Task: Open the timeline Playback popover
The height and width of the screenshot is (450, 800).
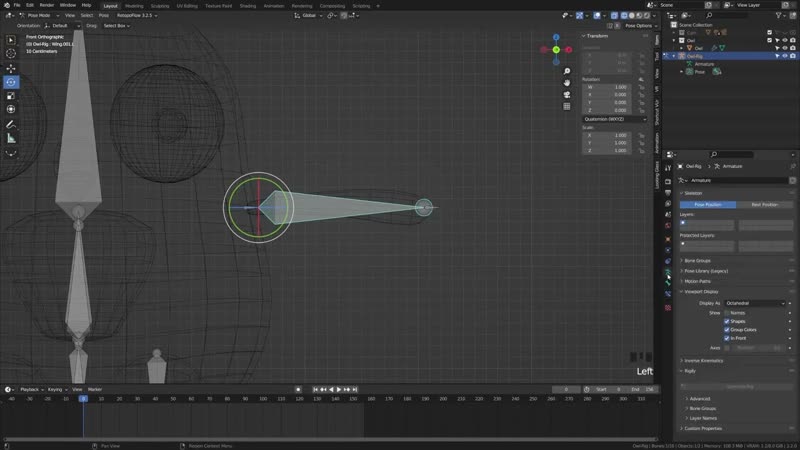Action: click(x=32, y=389)
